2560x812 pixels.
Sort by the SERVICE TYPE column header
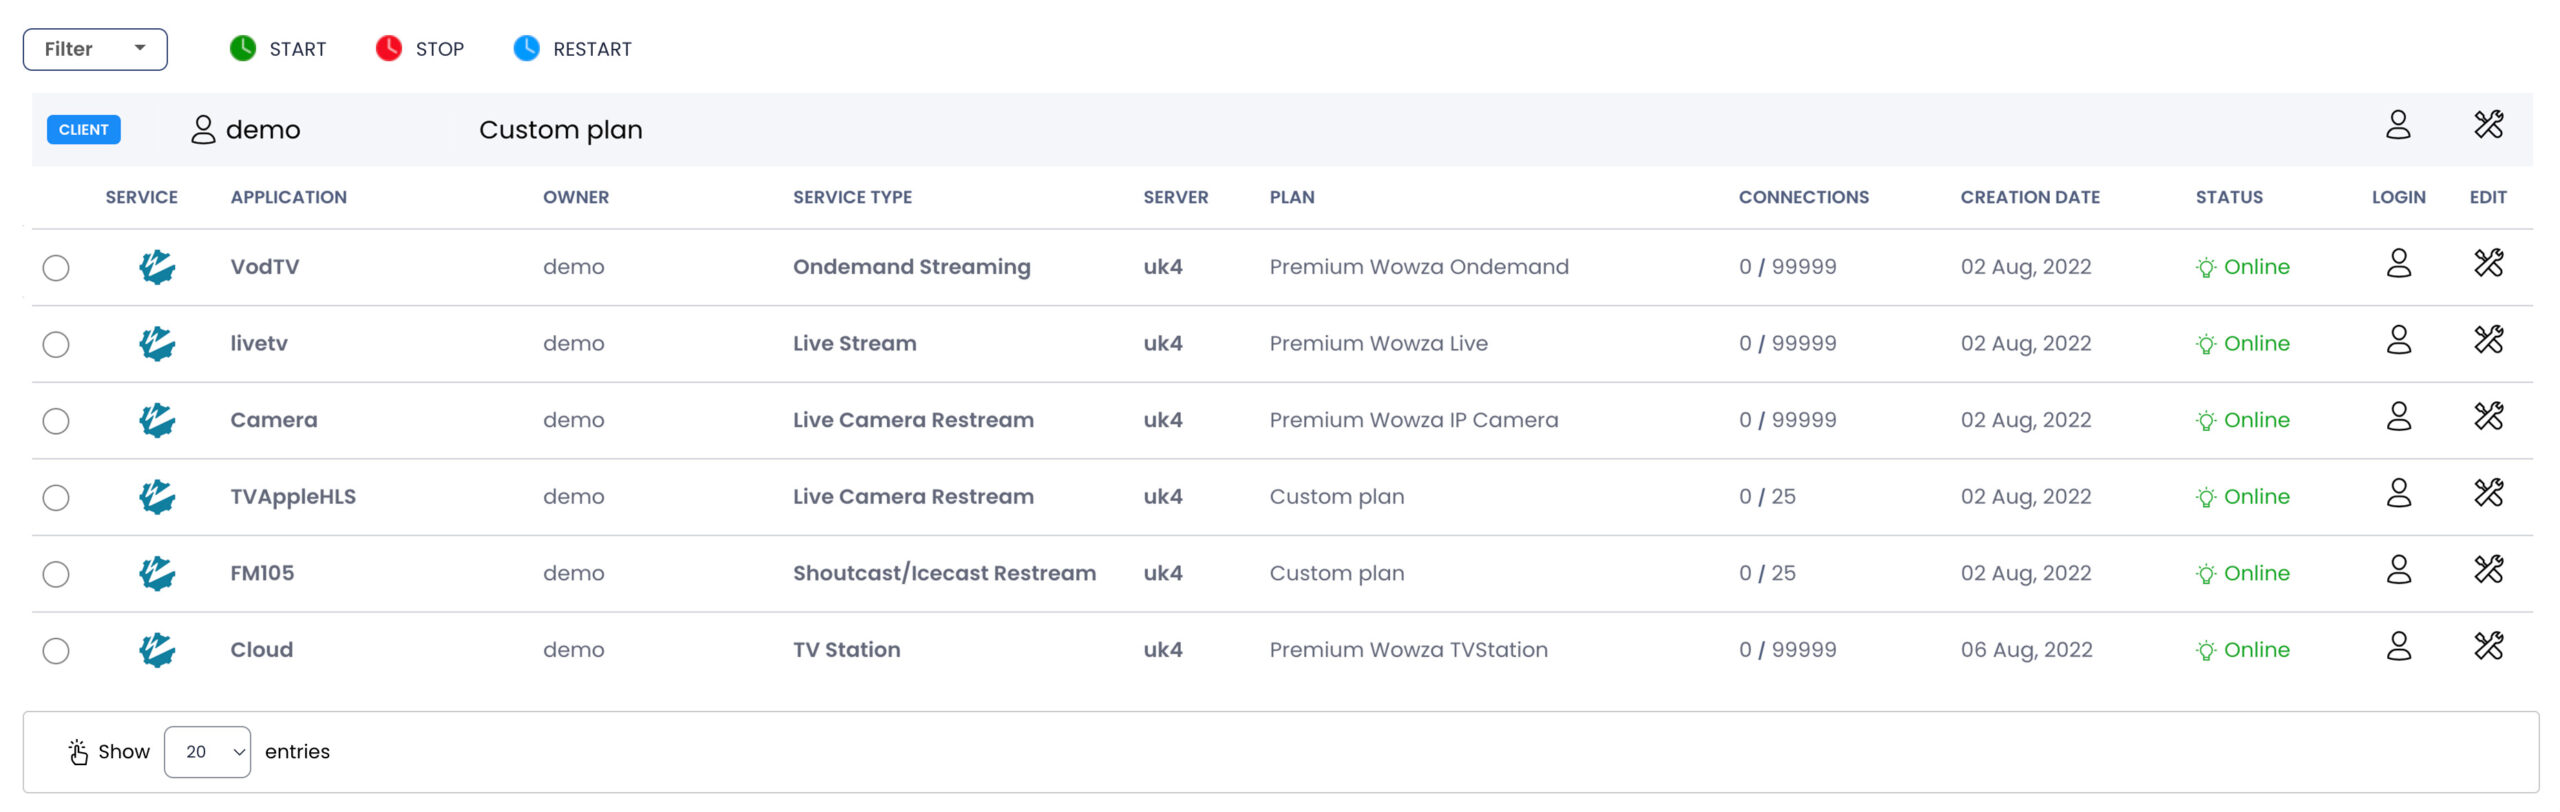tap(852, 197)
